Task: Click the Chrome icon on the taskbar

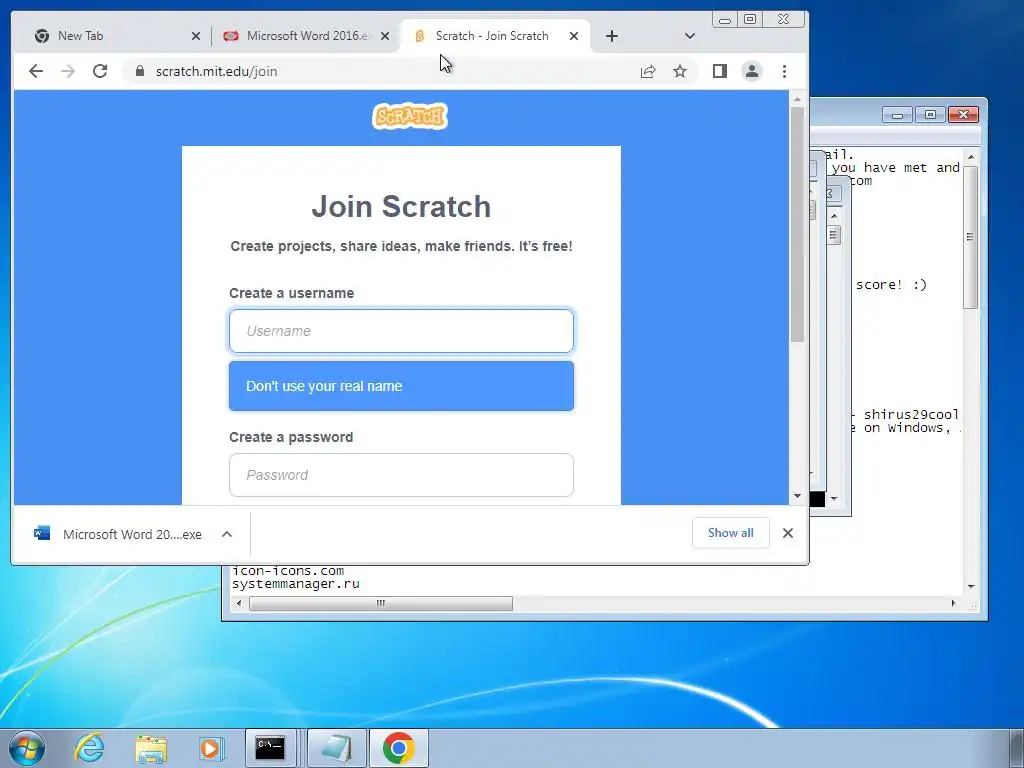Action: (x=399, y=748)
